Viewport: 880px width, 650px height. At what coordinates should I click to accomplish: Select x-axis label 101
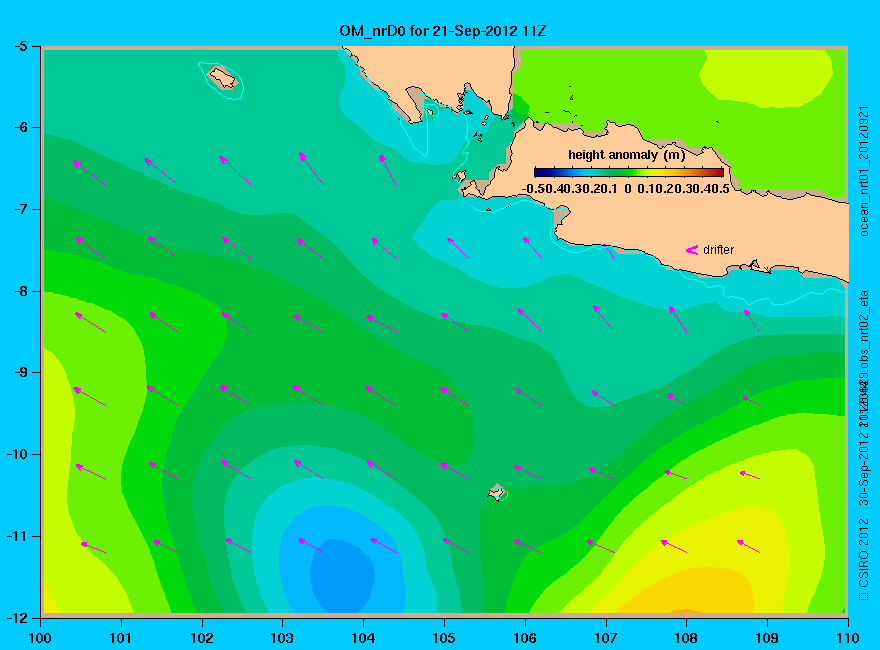point(121,638)
